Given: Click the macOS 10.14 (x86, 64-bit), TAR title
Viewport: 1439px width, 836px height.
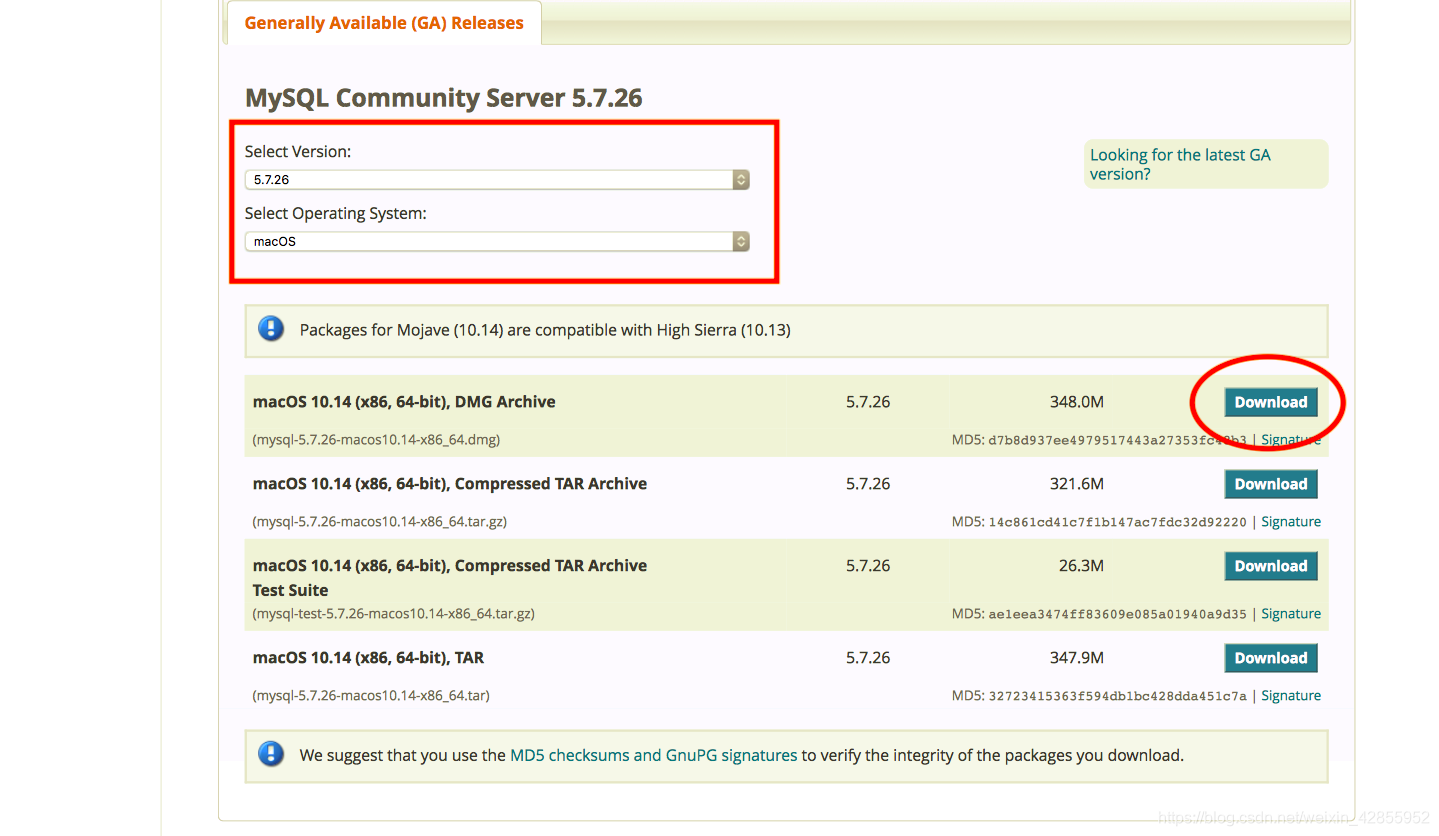Looking at the screenshot, I should (368, 658).
